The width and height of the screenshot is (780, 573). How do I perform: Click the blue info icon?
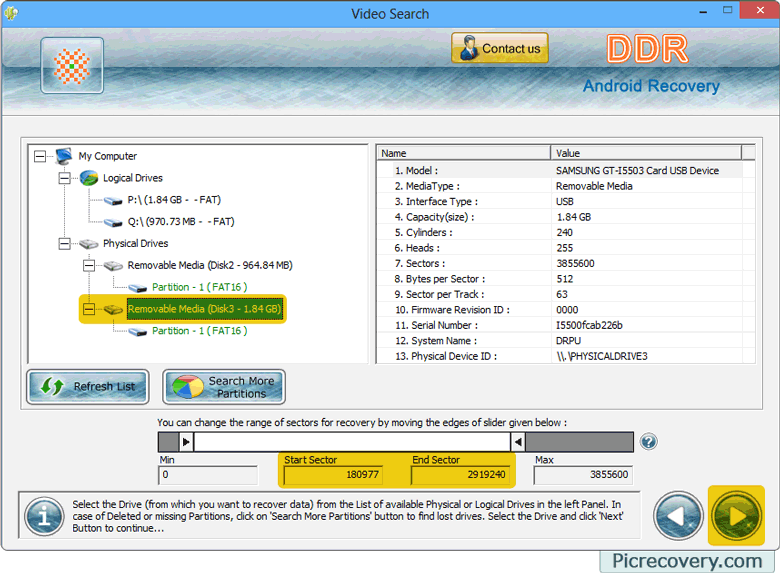click(43, 516)
